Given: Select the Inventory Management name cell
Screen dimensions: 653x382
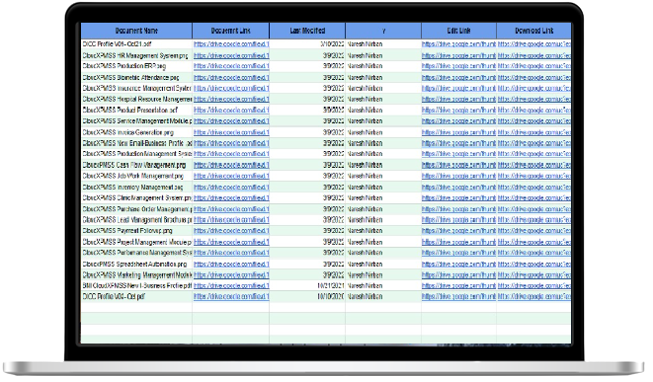Looking at the screenshot, I should point(137,187).
